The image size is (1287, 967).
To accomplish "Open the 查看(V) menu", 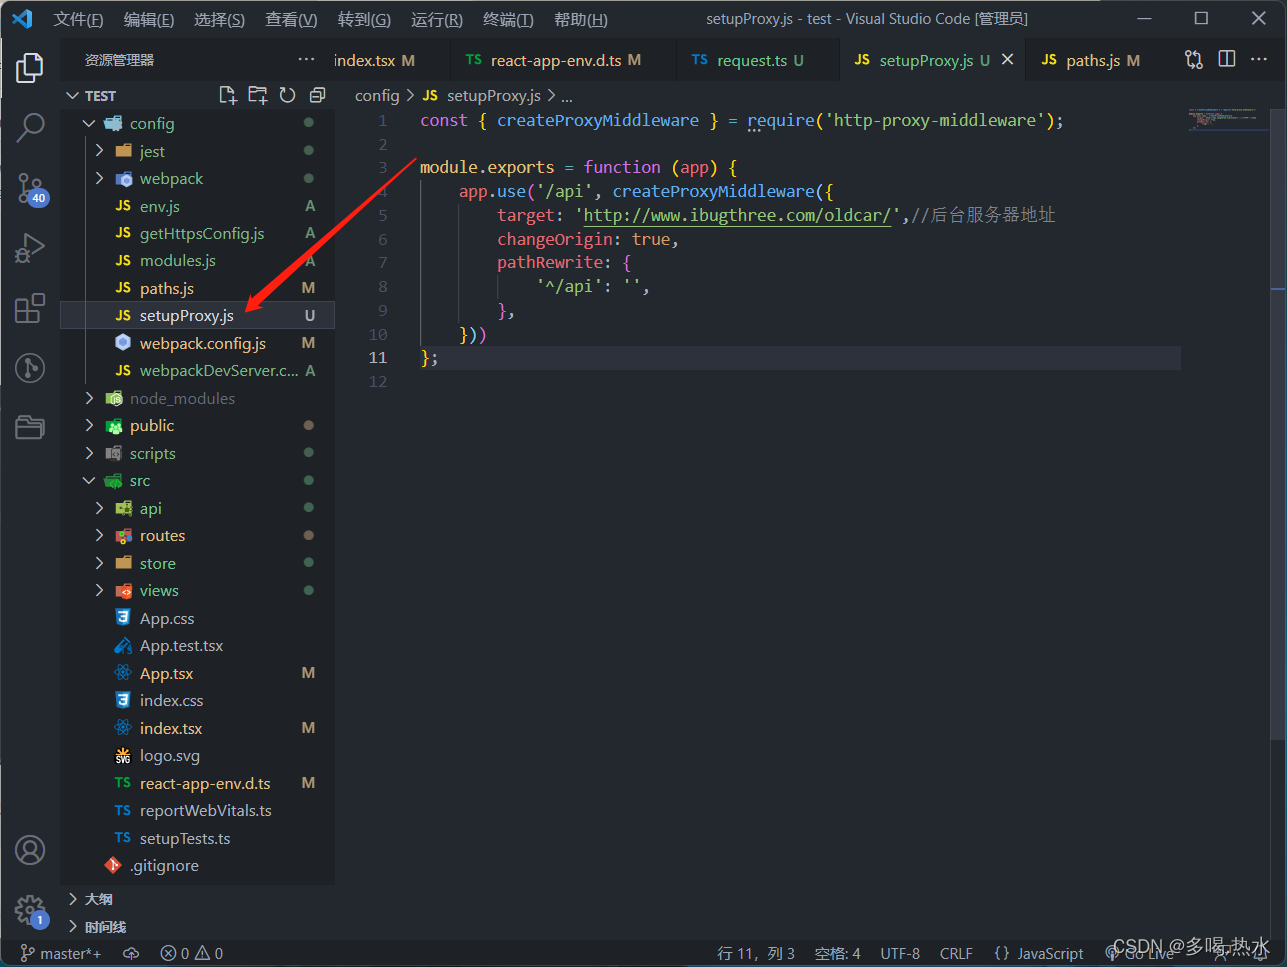I will click(291, 19).
